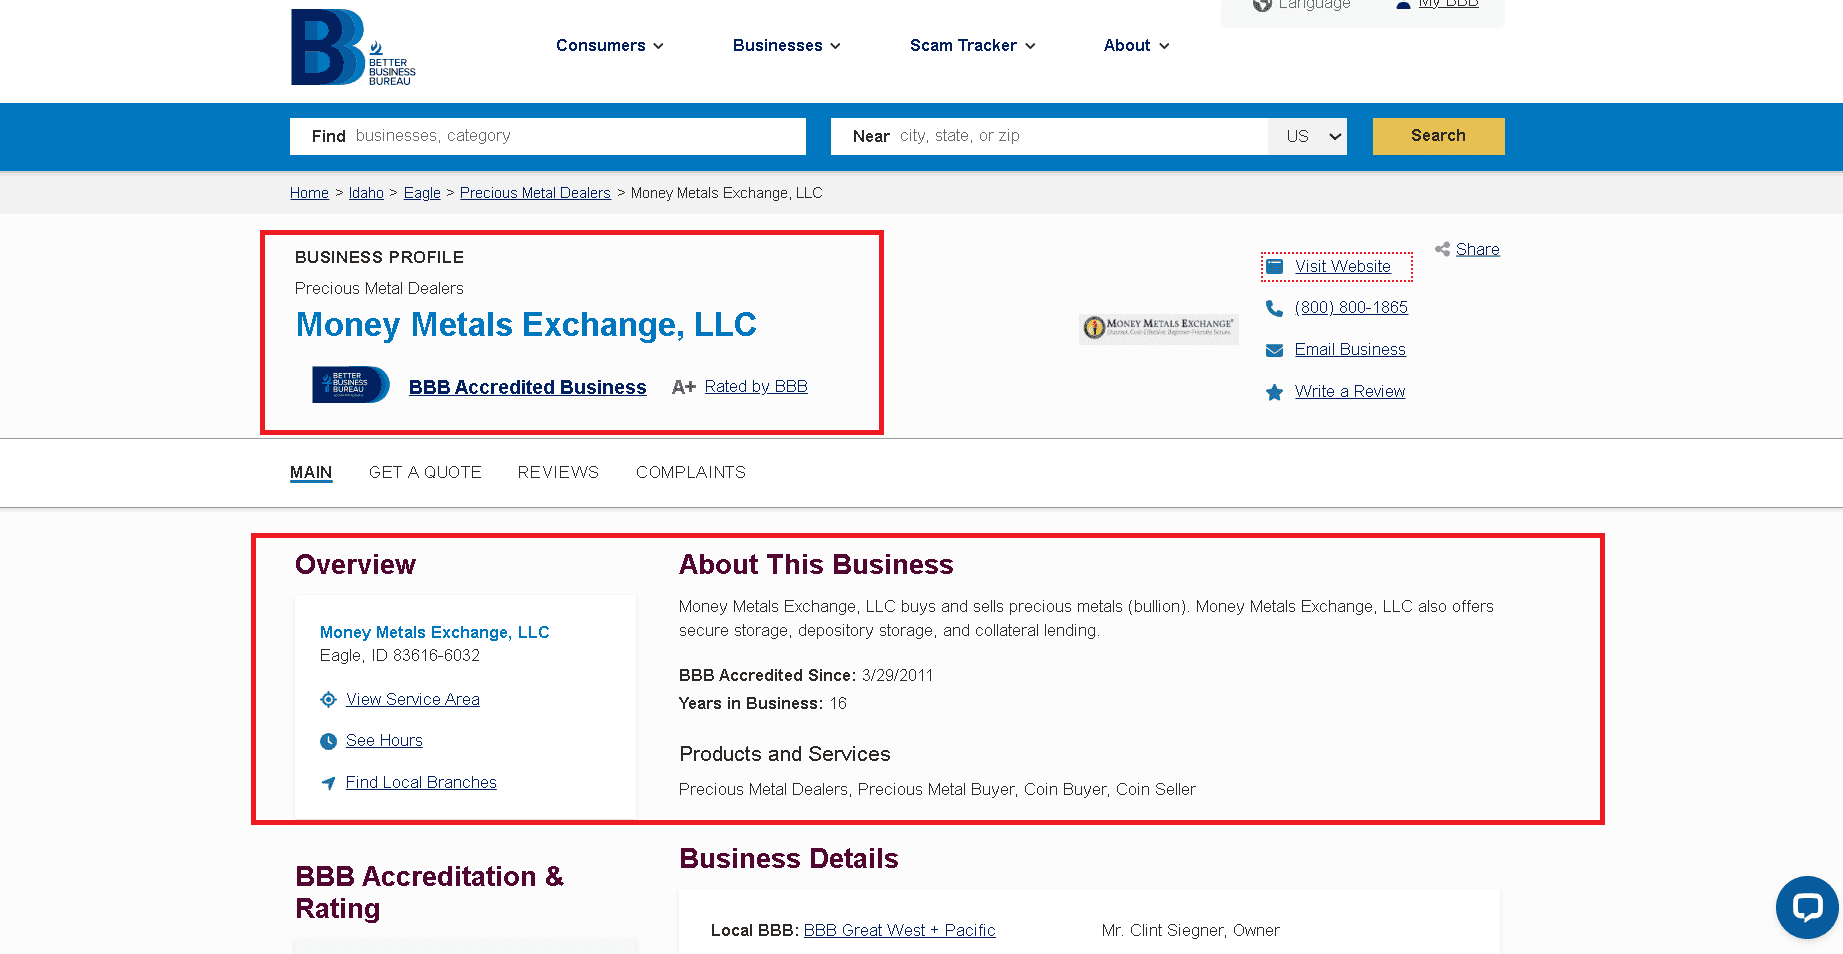Expand the Businesses menu
Image resolution: width=1843 pixels, height=954 pixels.
(x=787, y=46)
